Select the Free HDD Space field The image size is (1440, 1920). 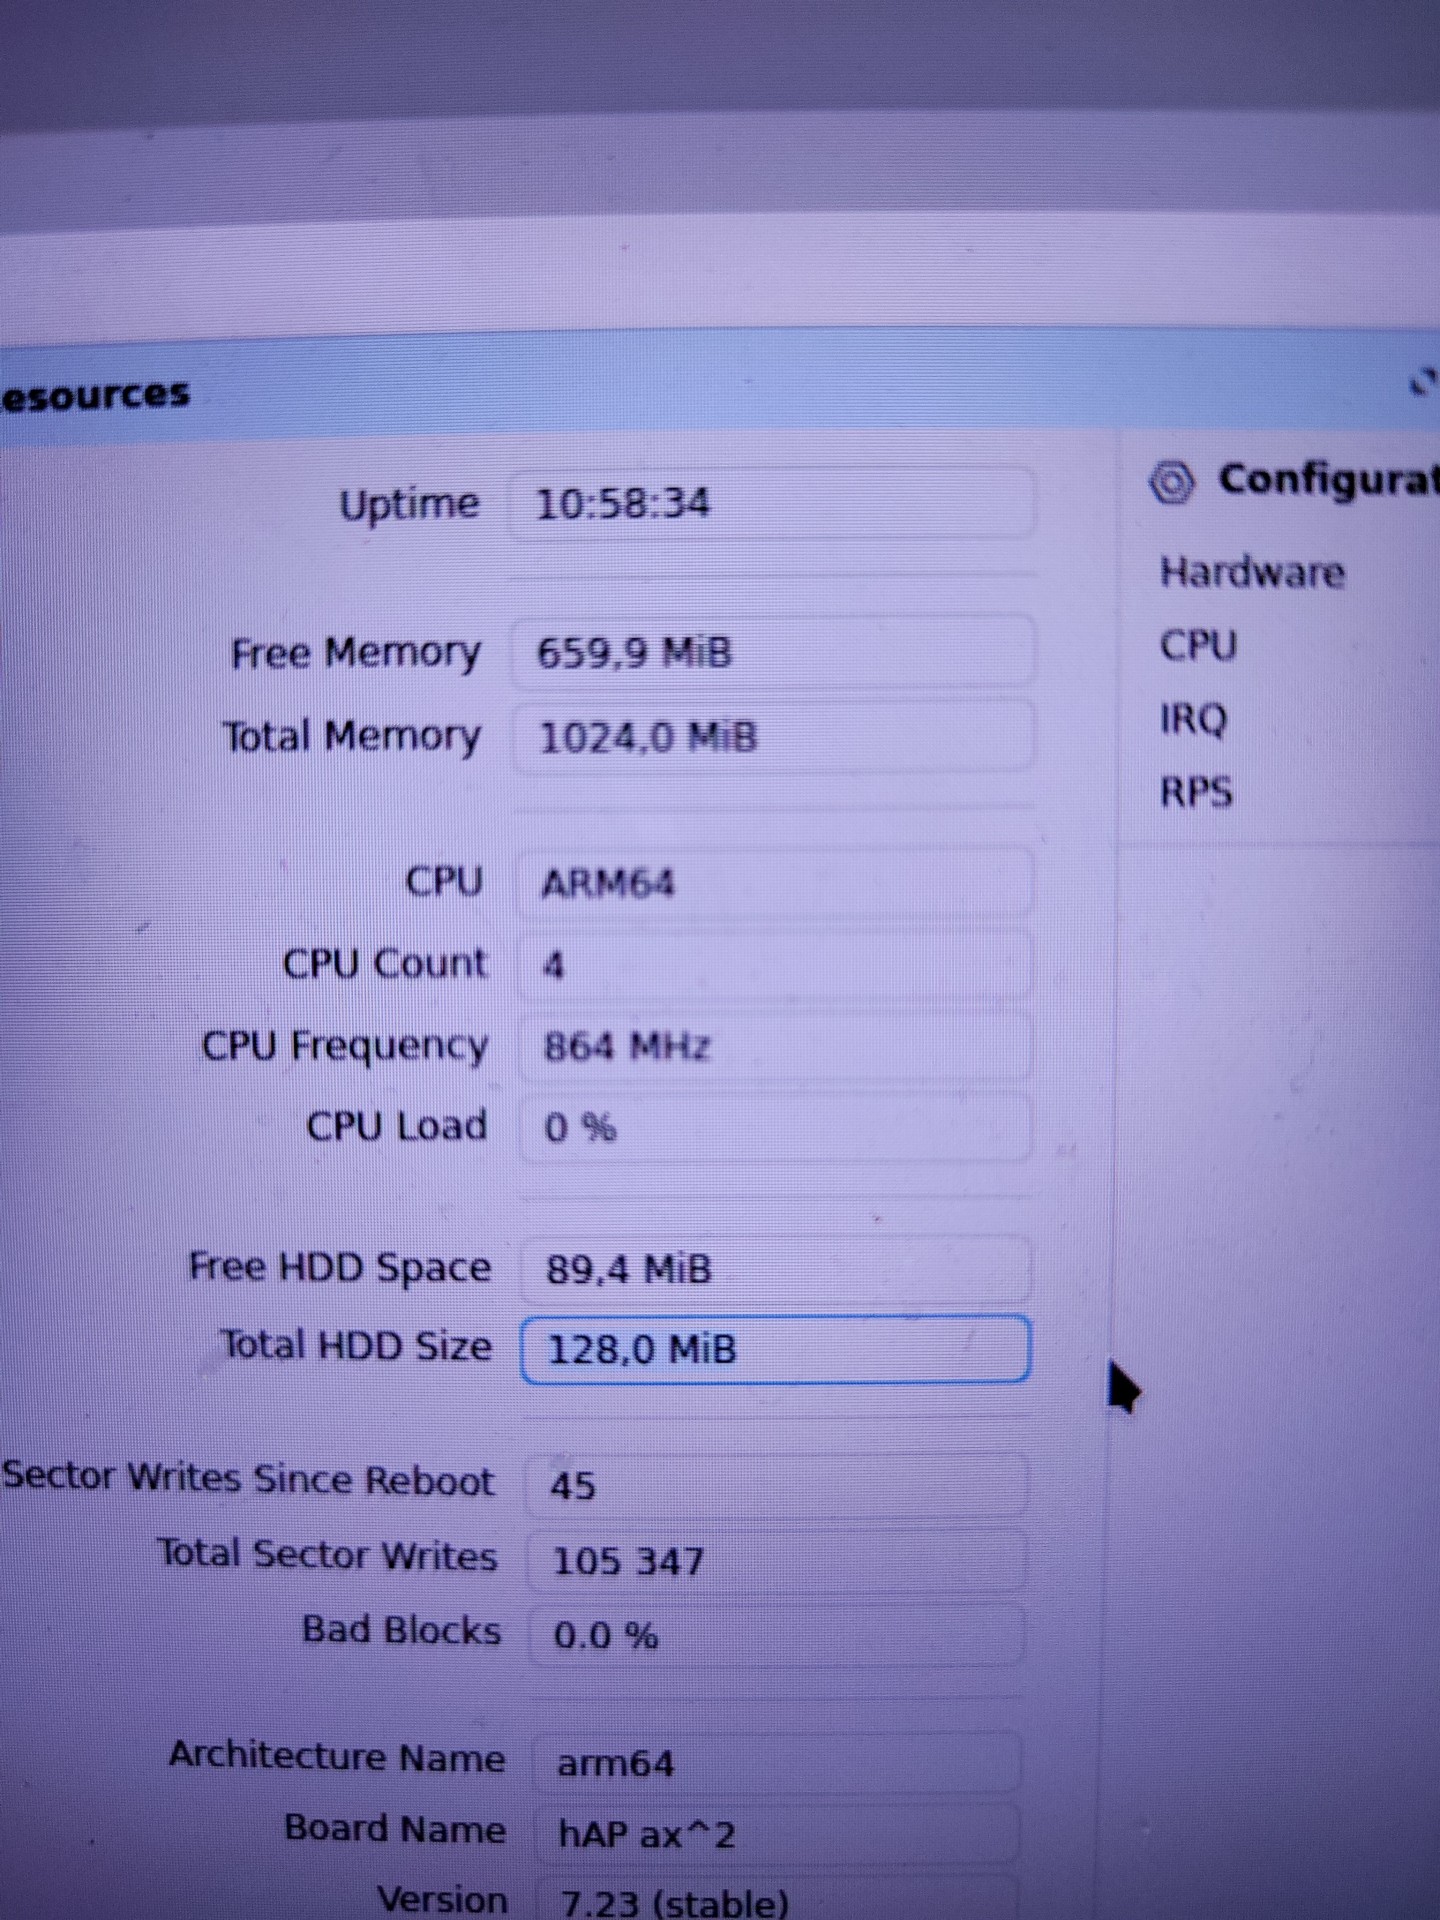[x=776, y=1269]
